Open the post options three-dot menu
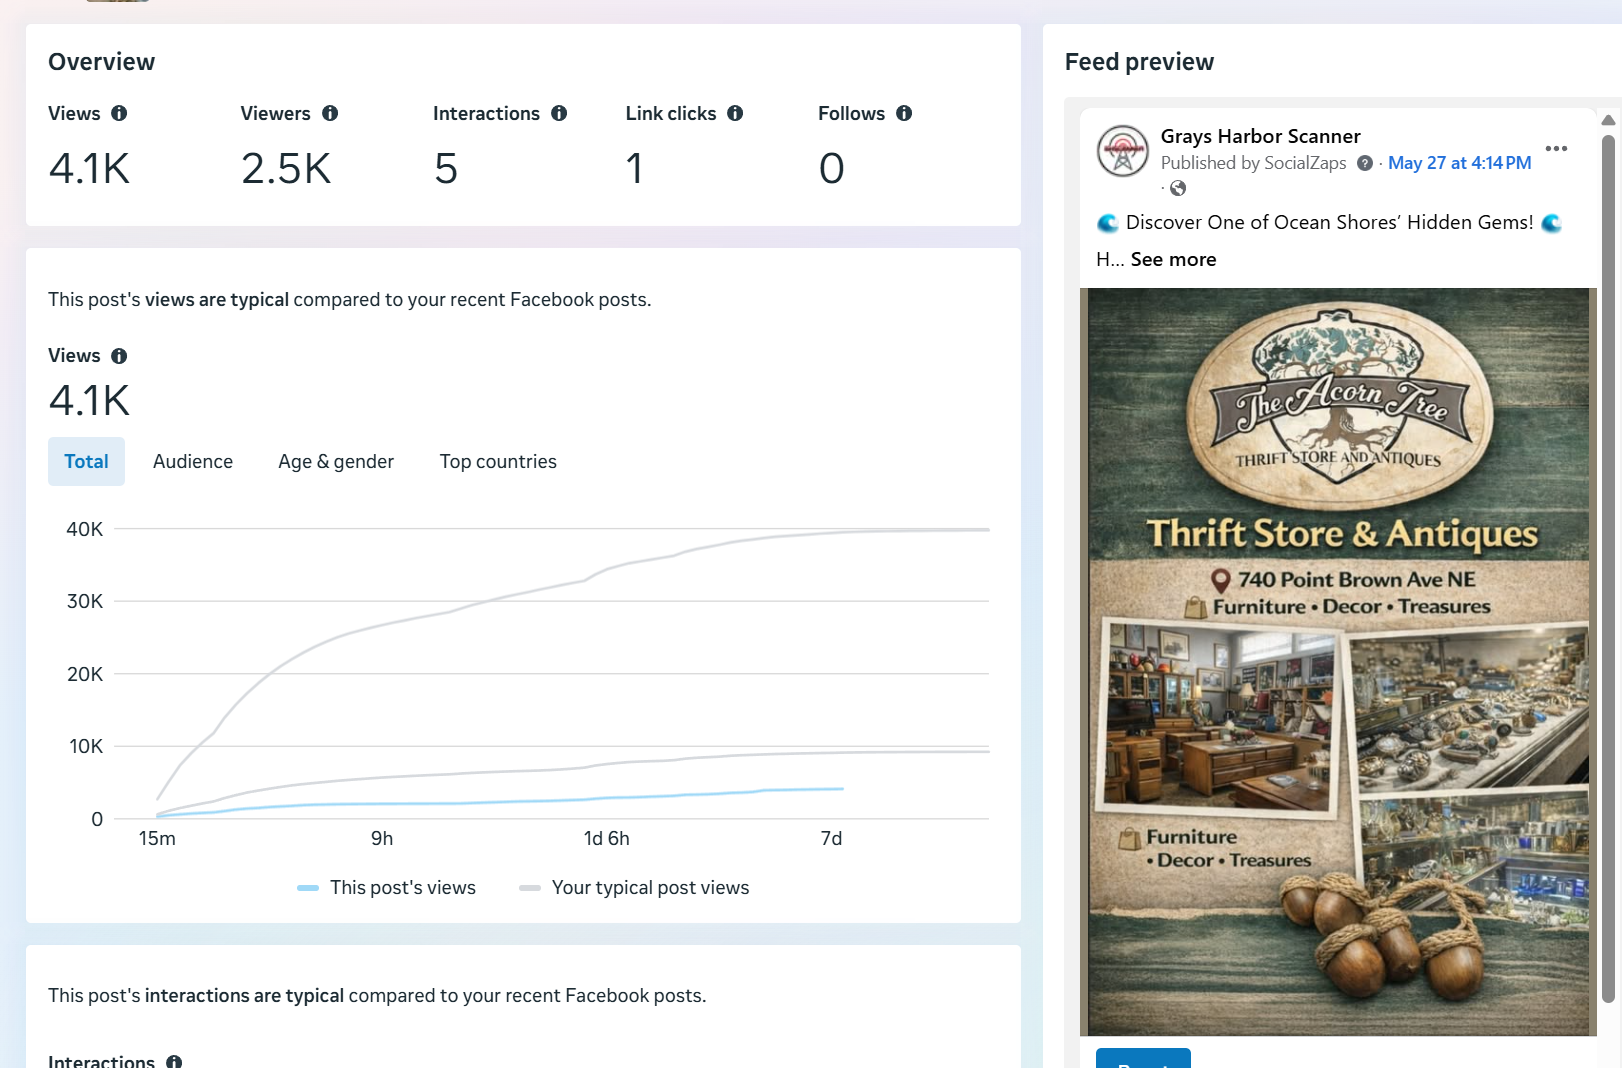This screenshot has height=1068, width=1622. point(1556,149)
